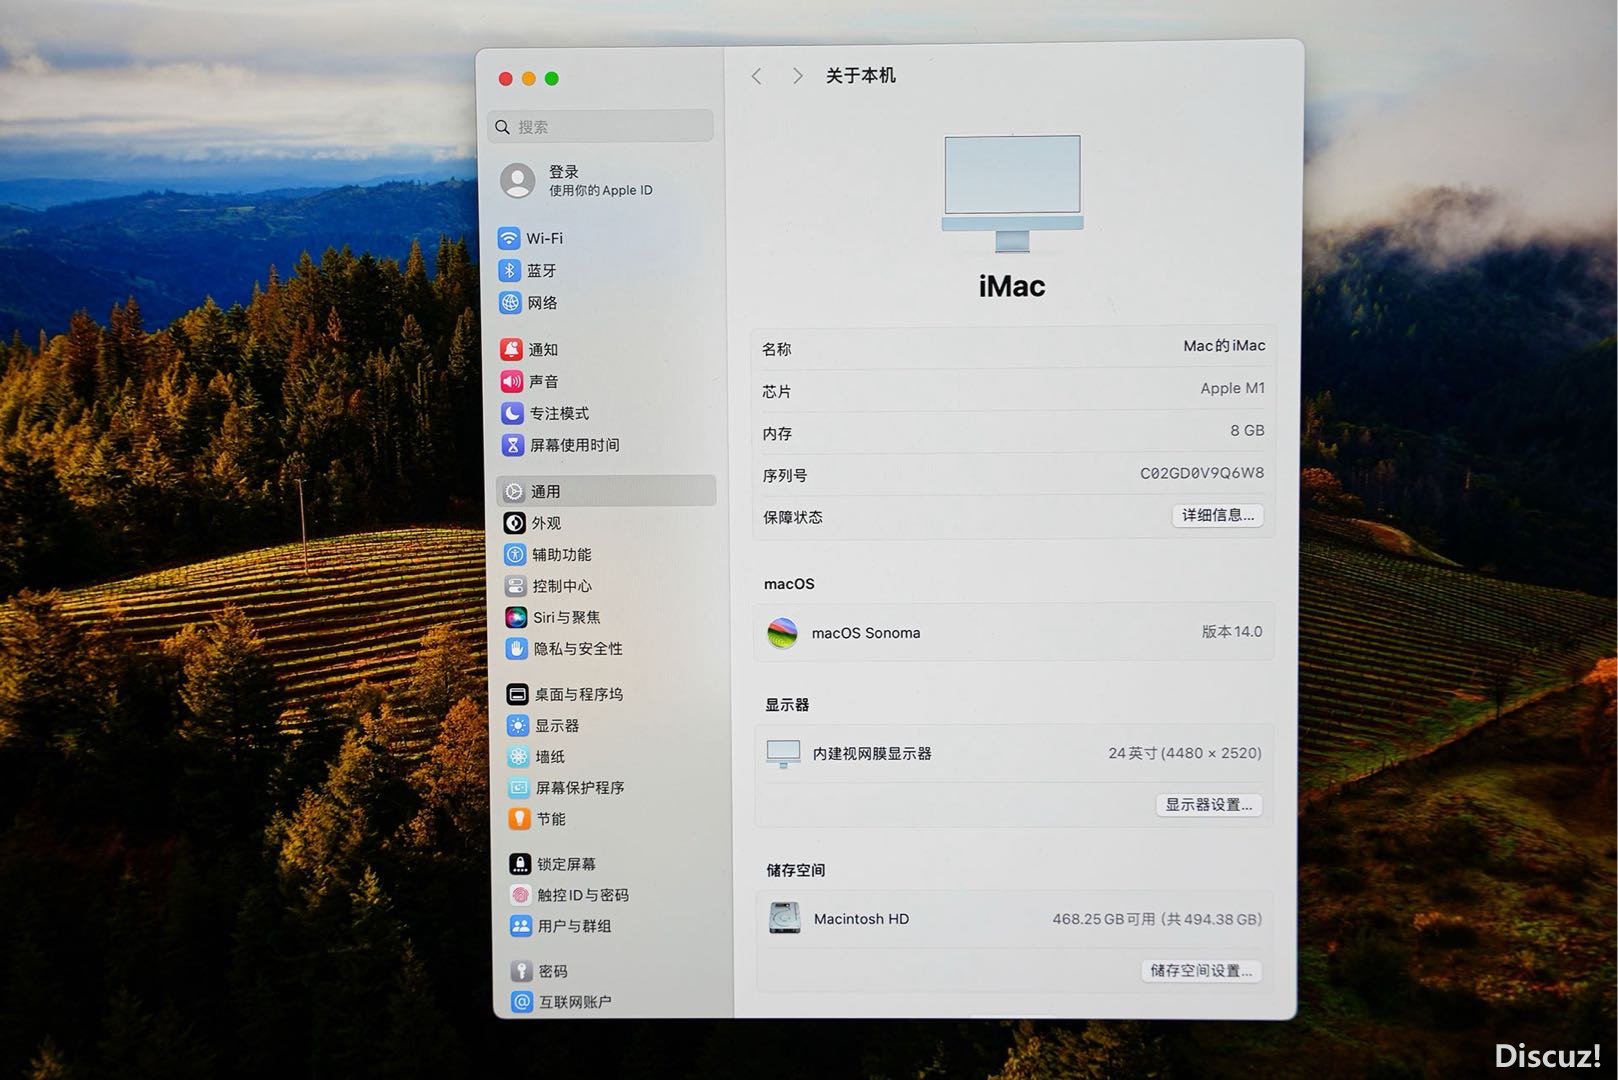Open Displays (显示器) sidebar icon
The image size is (1618, 1080).
(518, 725)
